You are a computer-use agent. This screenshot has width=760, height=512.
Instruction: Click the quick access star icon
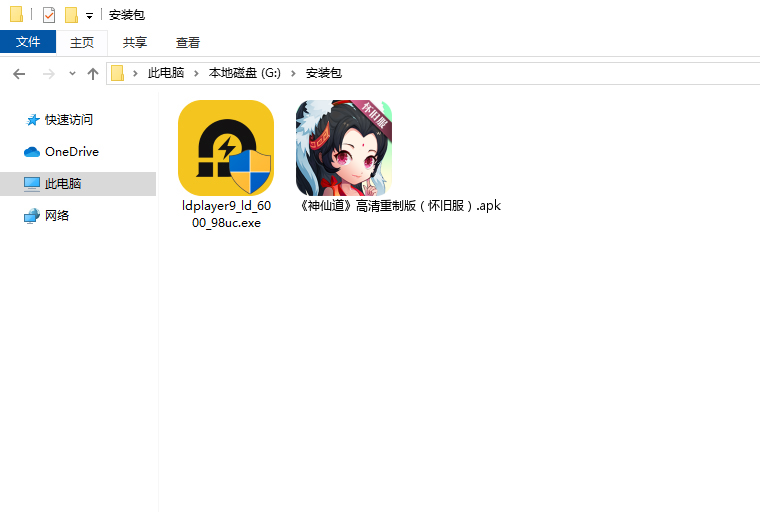pos(32,120)
